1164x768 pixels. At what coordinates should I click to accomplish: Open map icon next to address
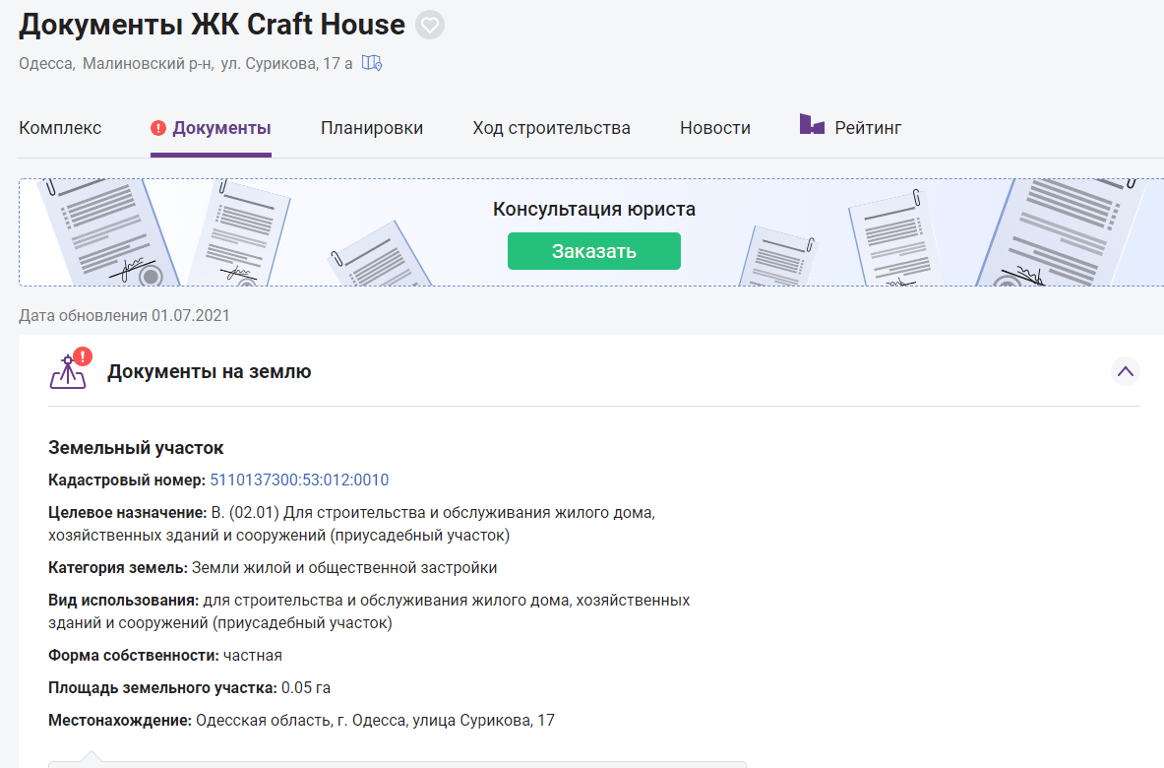click(372, 63)
